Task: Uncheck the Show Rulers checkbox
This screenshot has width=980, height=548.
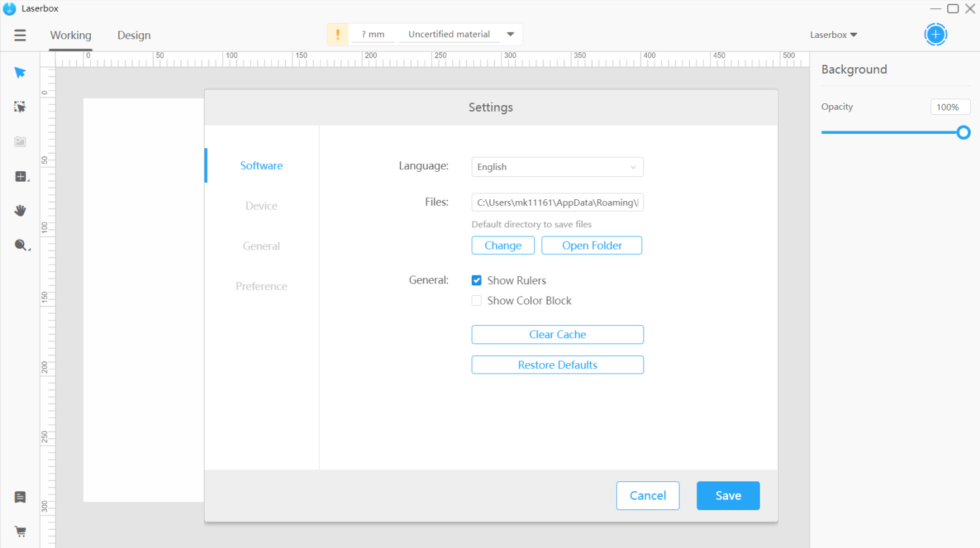Action: tap(476, 281)
